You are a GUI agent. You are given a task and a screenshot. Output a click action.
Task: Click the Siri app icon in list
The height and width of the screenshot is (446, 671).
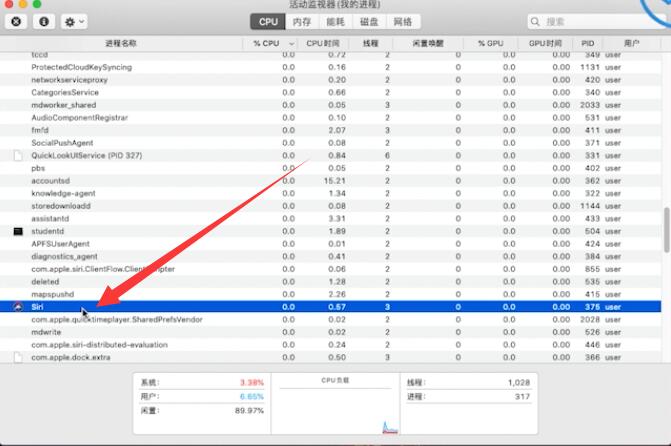[x=18, y=307]
